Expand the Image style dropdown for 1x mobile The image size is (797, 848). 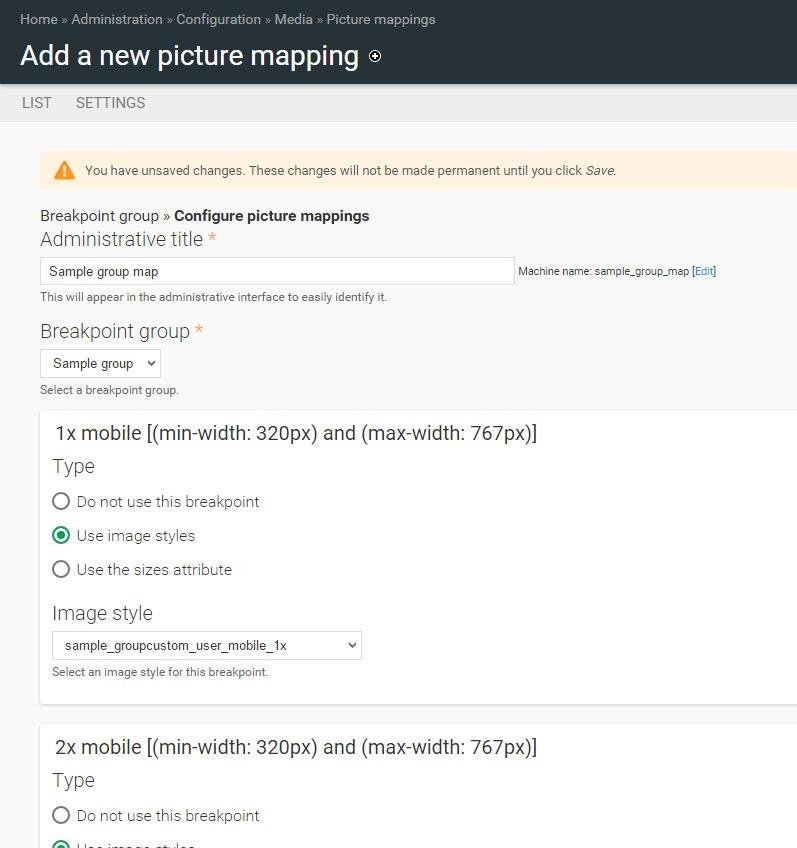tap(206, 646)
